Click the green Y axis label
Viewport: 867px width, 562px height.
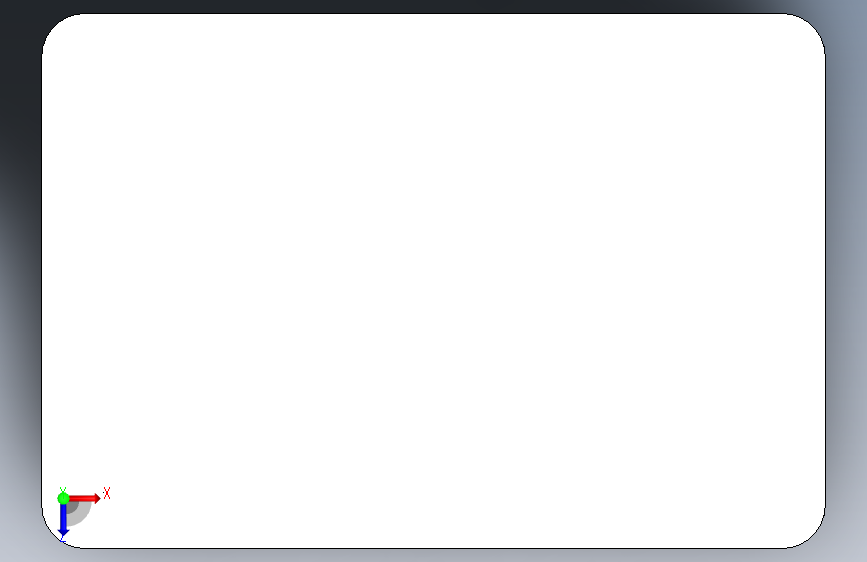click(63, 490)
